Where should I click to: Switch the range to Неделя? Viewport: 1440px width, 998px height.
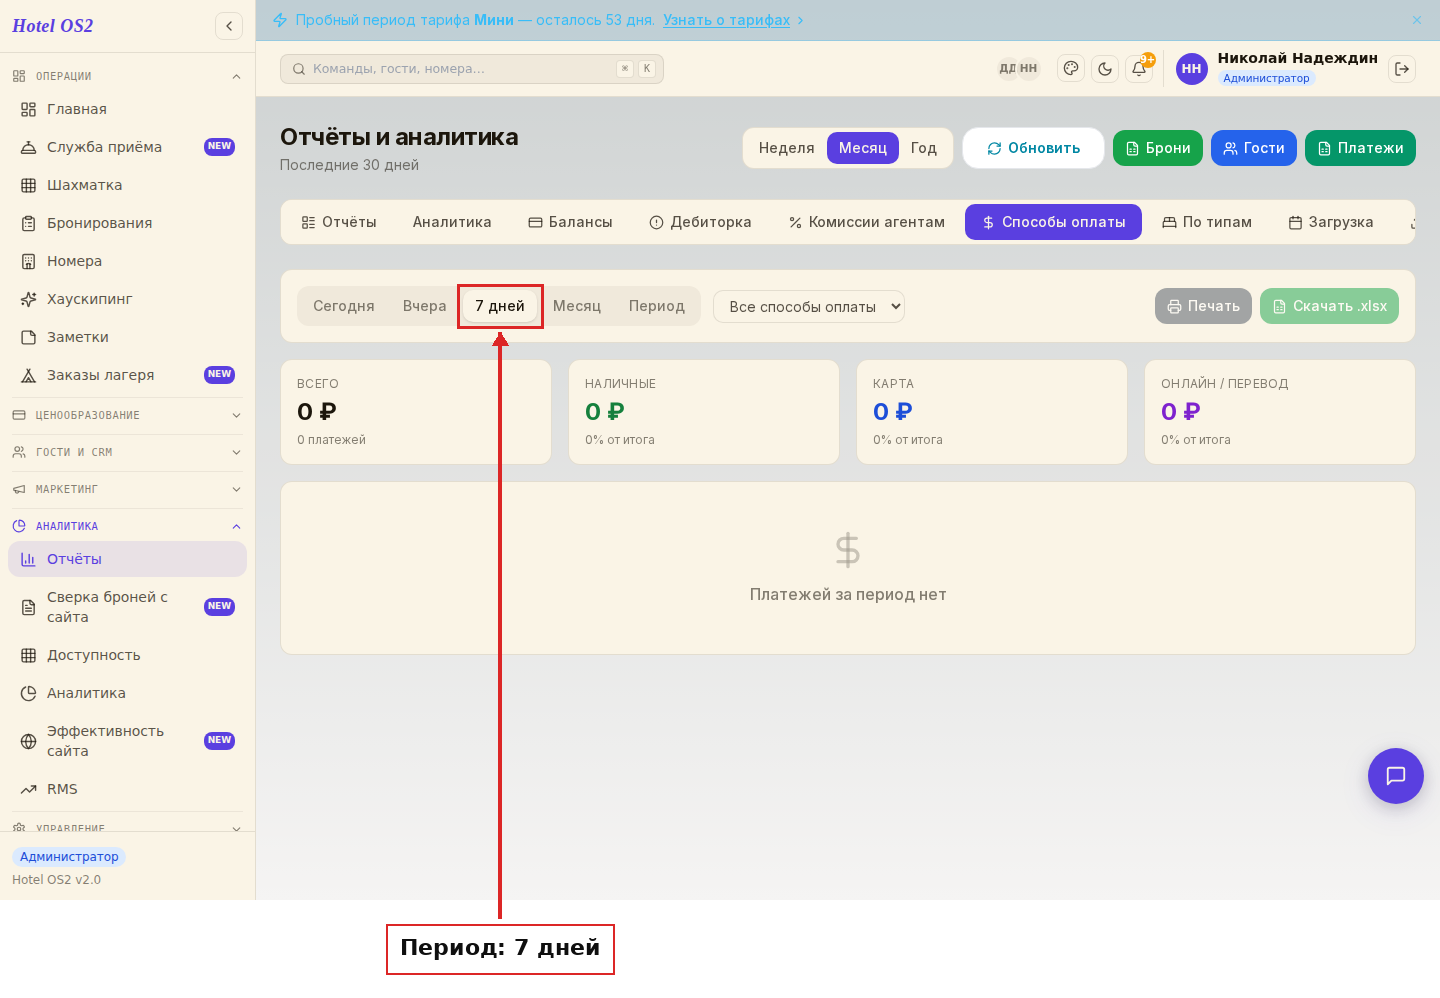786,148
